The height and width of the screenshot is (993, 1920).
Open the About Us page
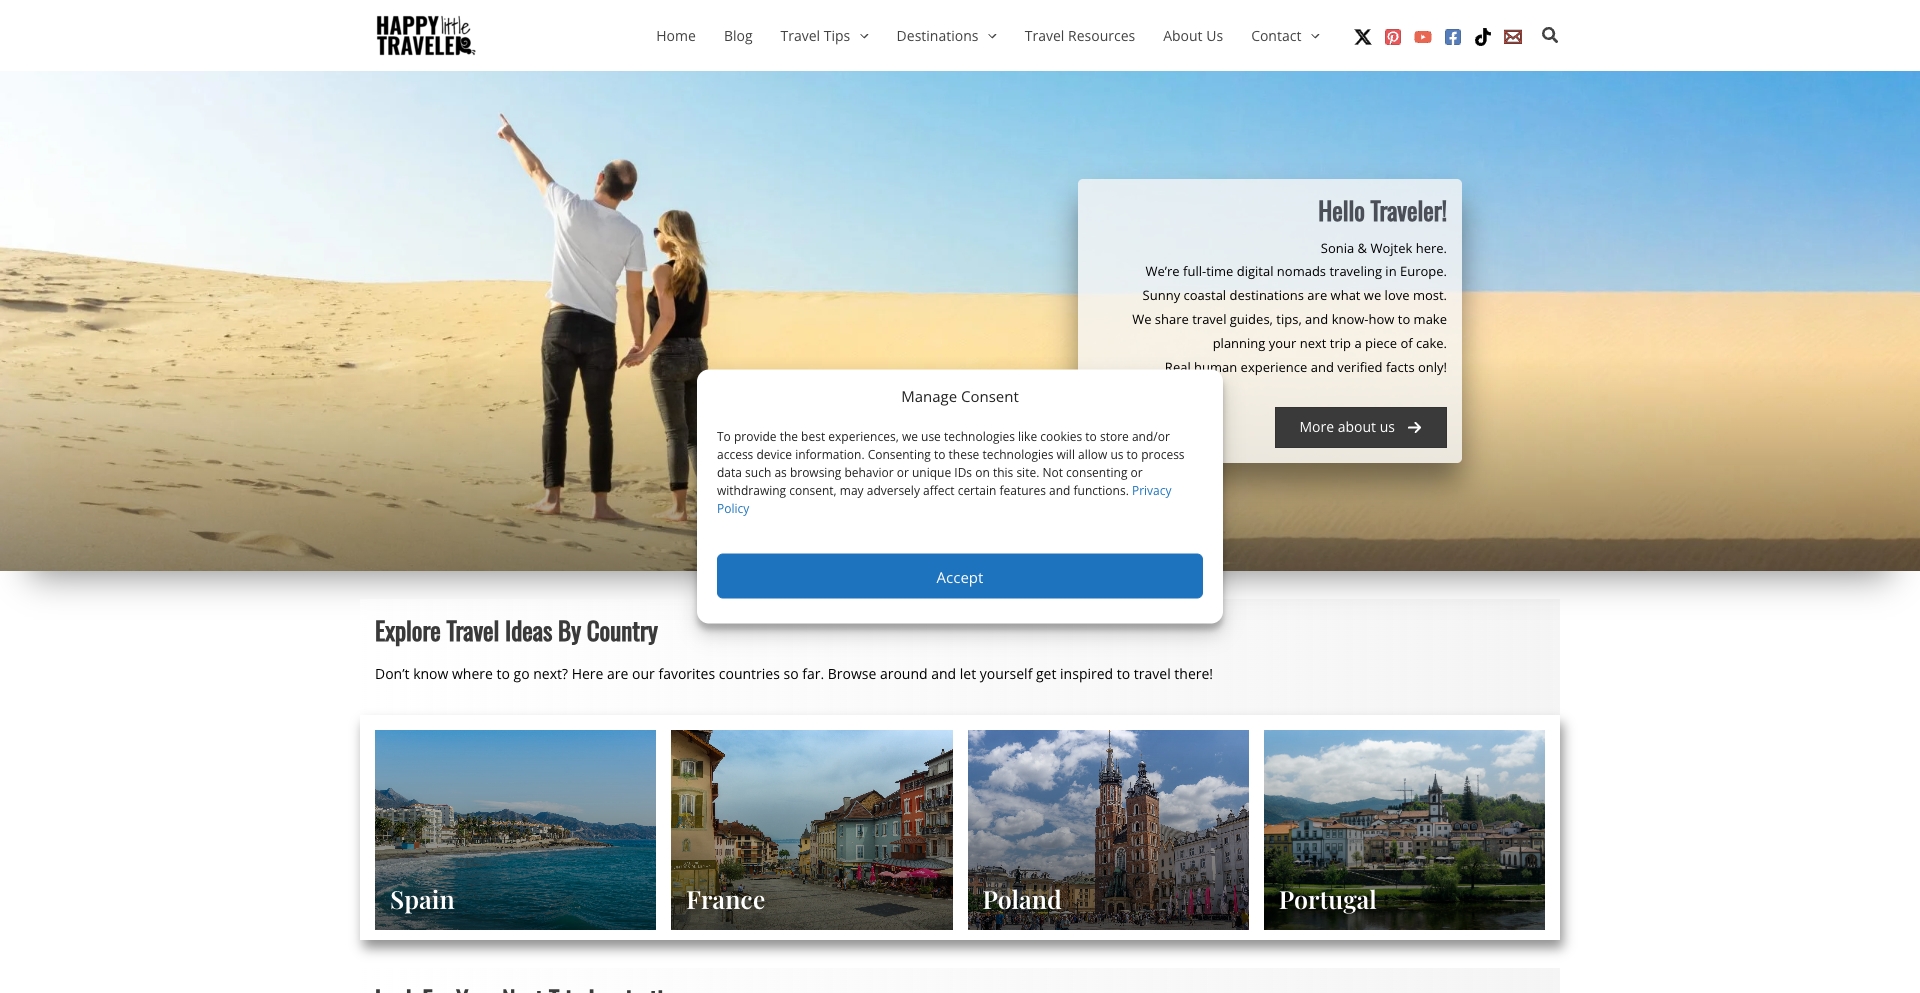click(1192, 35)
